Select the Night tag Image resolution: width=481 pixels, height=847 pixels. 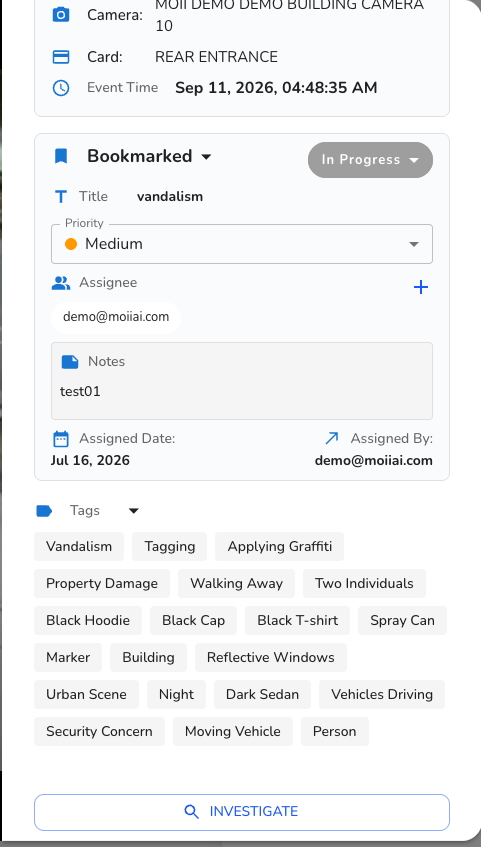[176, 694]
